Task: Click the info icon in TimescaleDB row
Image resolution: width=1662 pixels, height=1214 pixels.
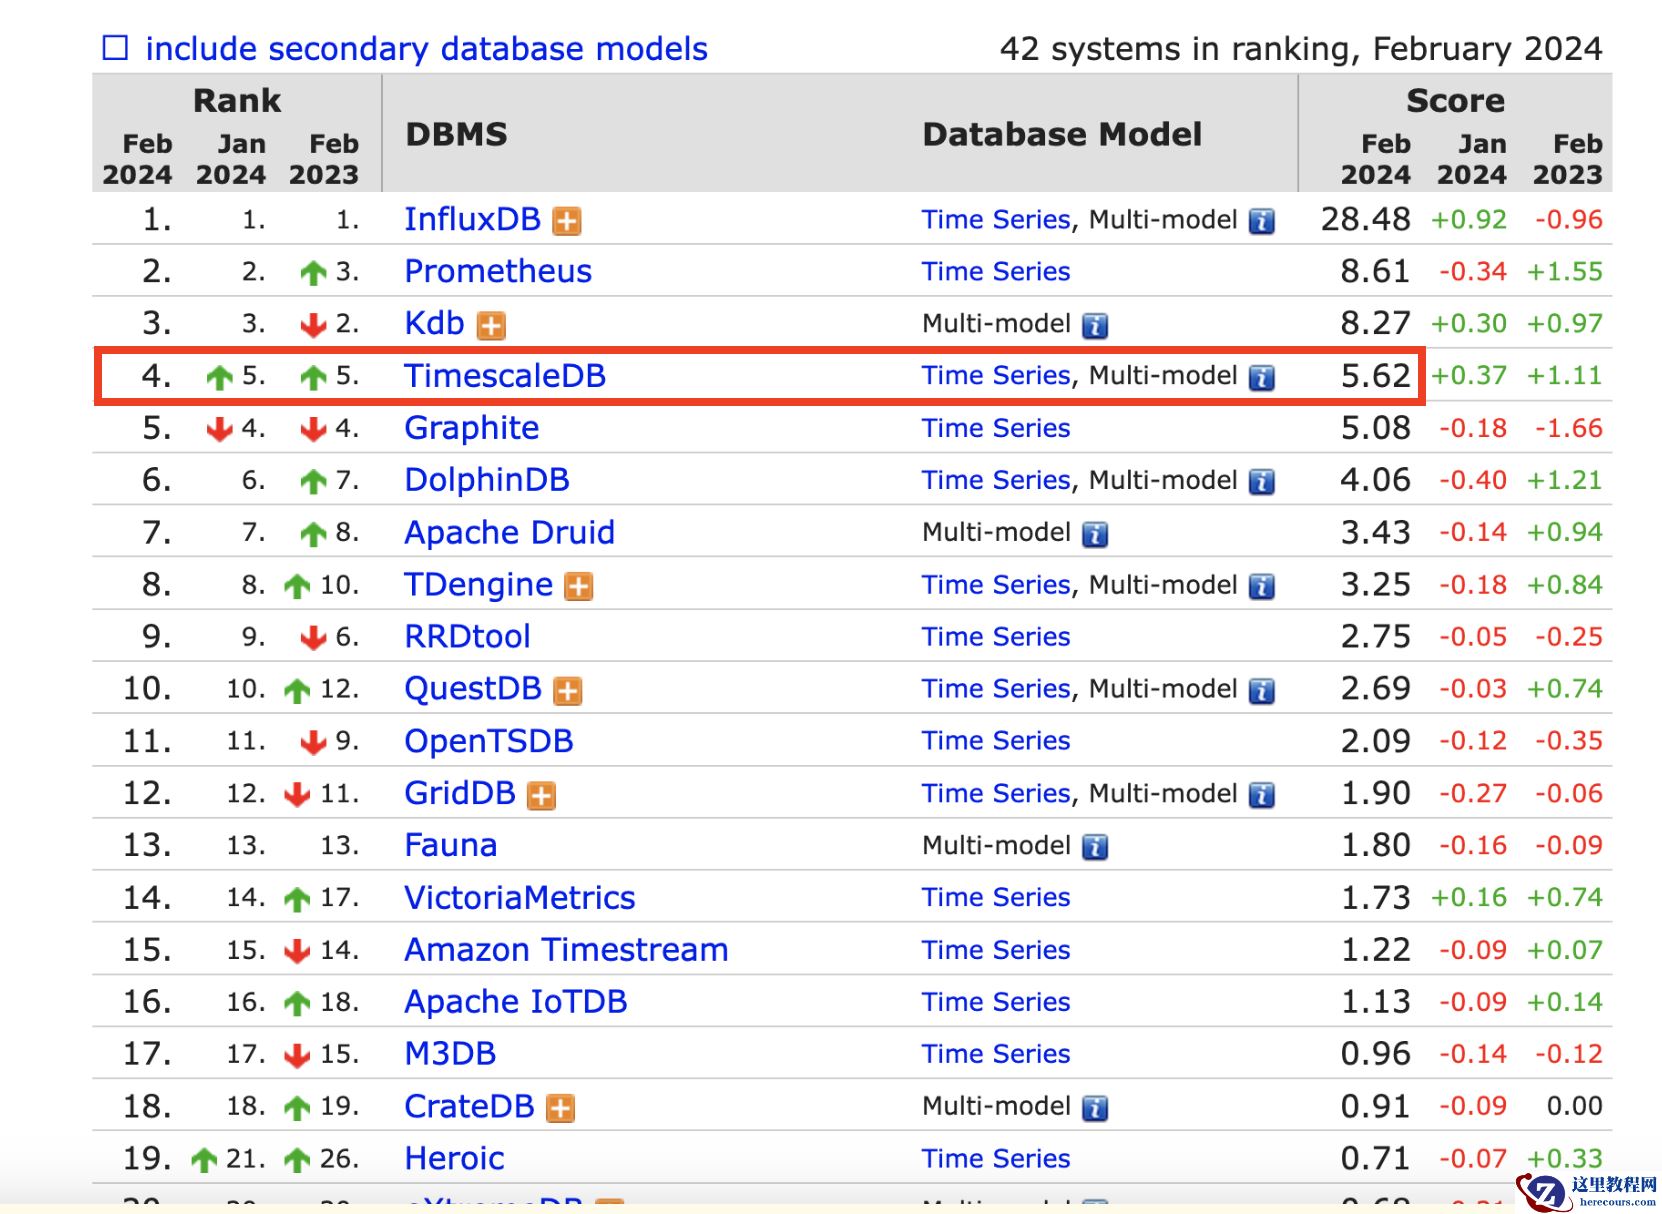Action: 1262,377
